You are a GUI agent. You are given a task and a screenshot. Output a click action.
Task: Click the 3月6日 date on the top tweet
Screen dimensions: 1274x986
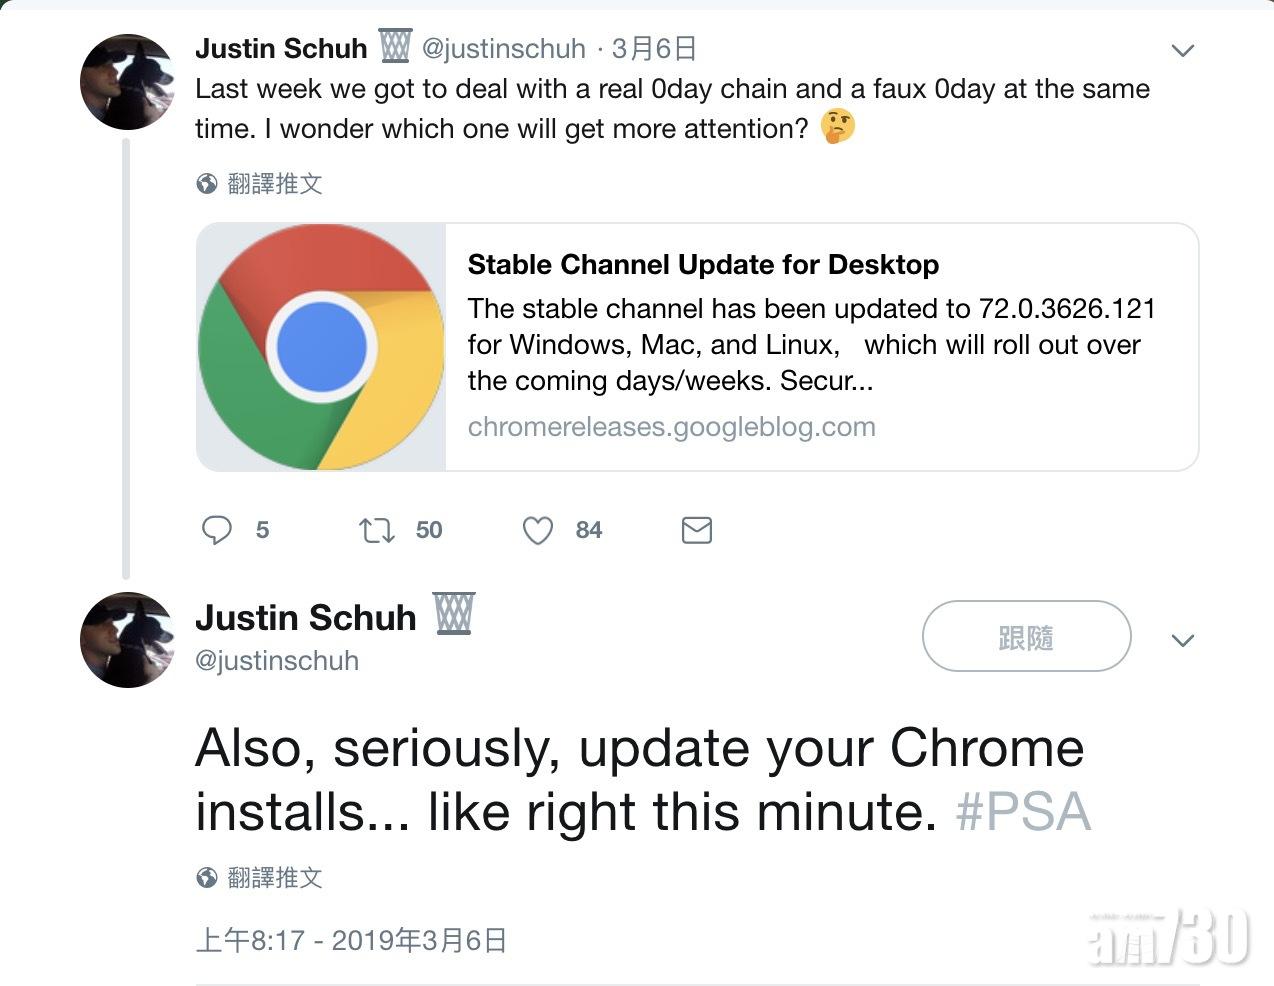pos(655,48)
